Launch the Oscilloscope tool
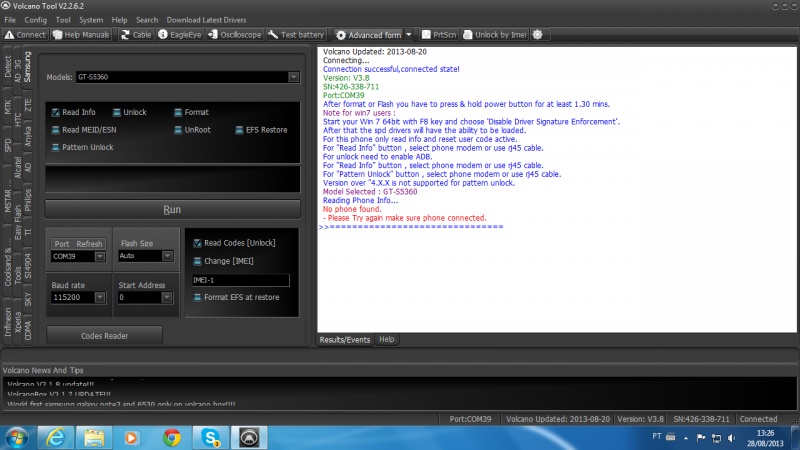The height and width of the screenshot is (450, 800). pos(235,35)
